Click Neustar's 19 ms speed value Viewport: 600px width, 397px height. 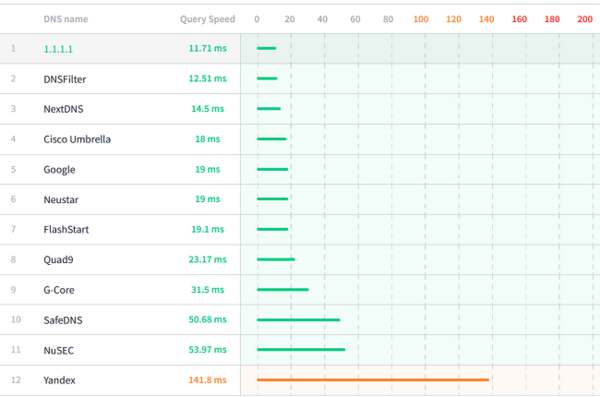pyautogui.click(x=208, y=199)
